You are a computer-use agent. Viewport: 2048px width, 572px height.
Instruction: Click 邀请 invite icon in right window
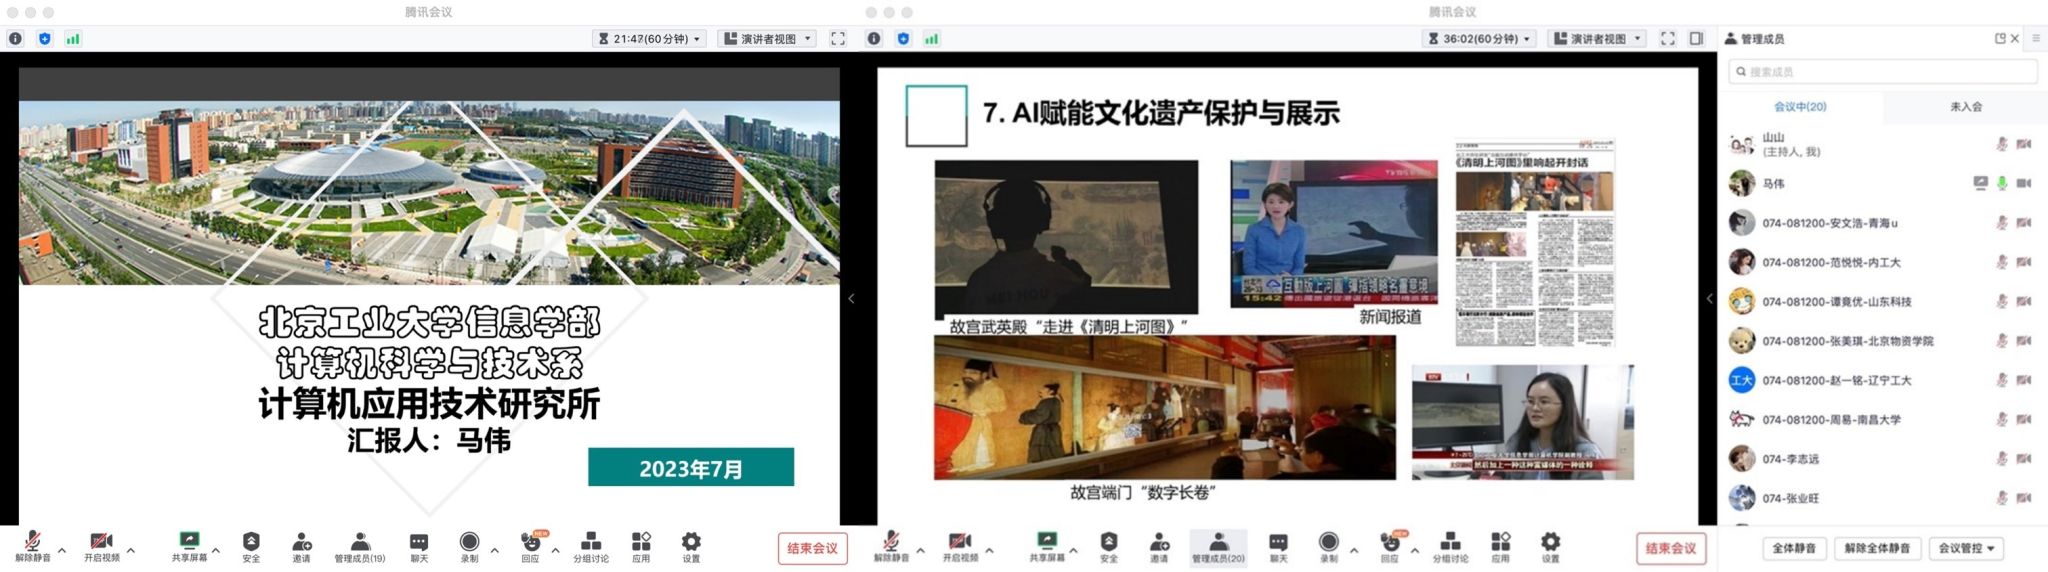point(1160,542)
